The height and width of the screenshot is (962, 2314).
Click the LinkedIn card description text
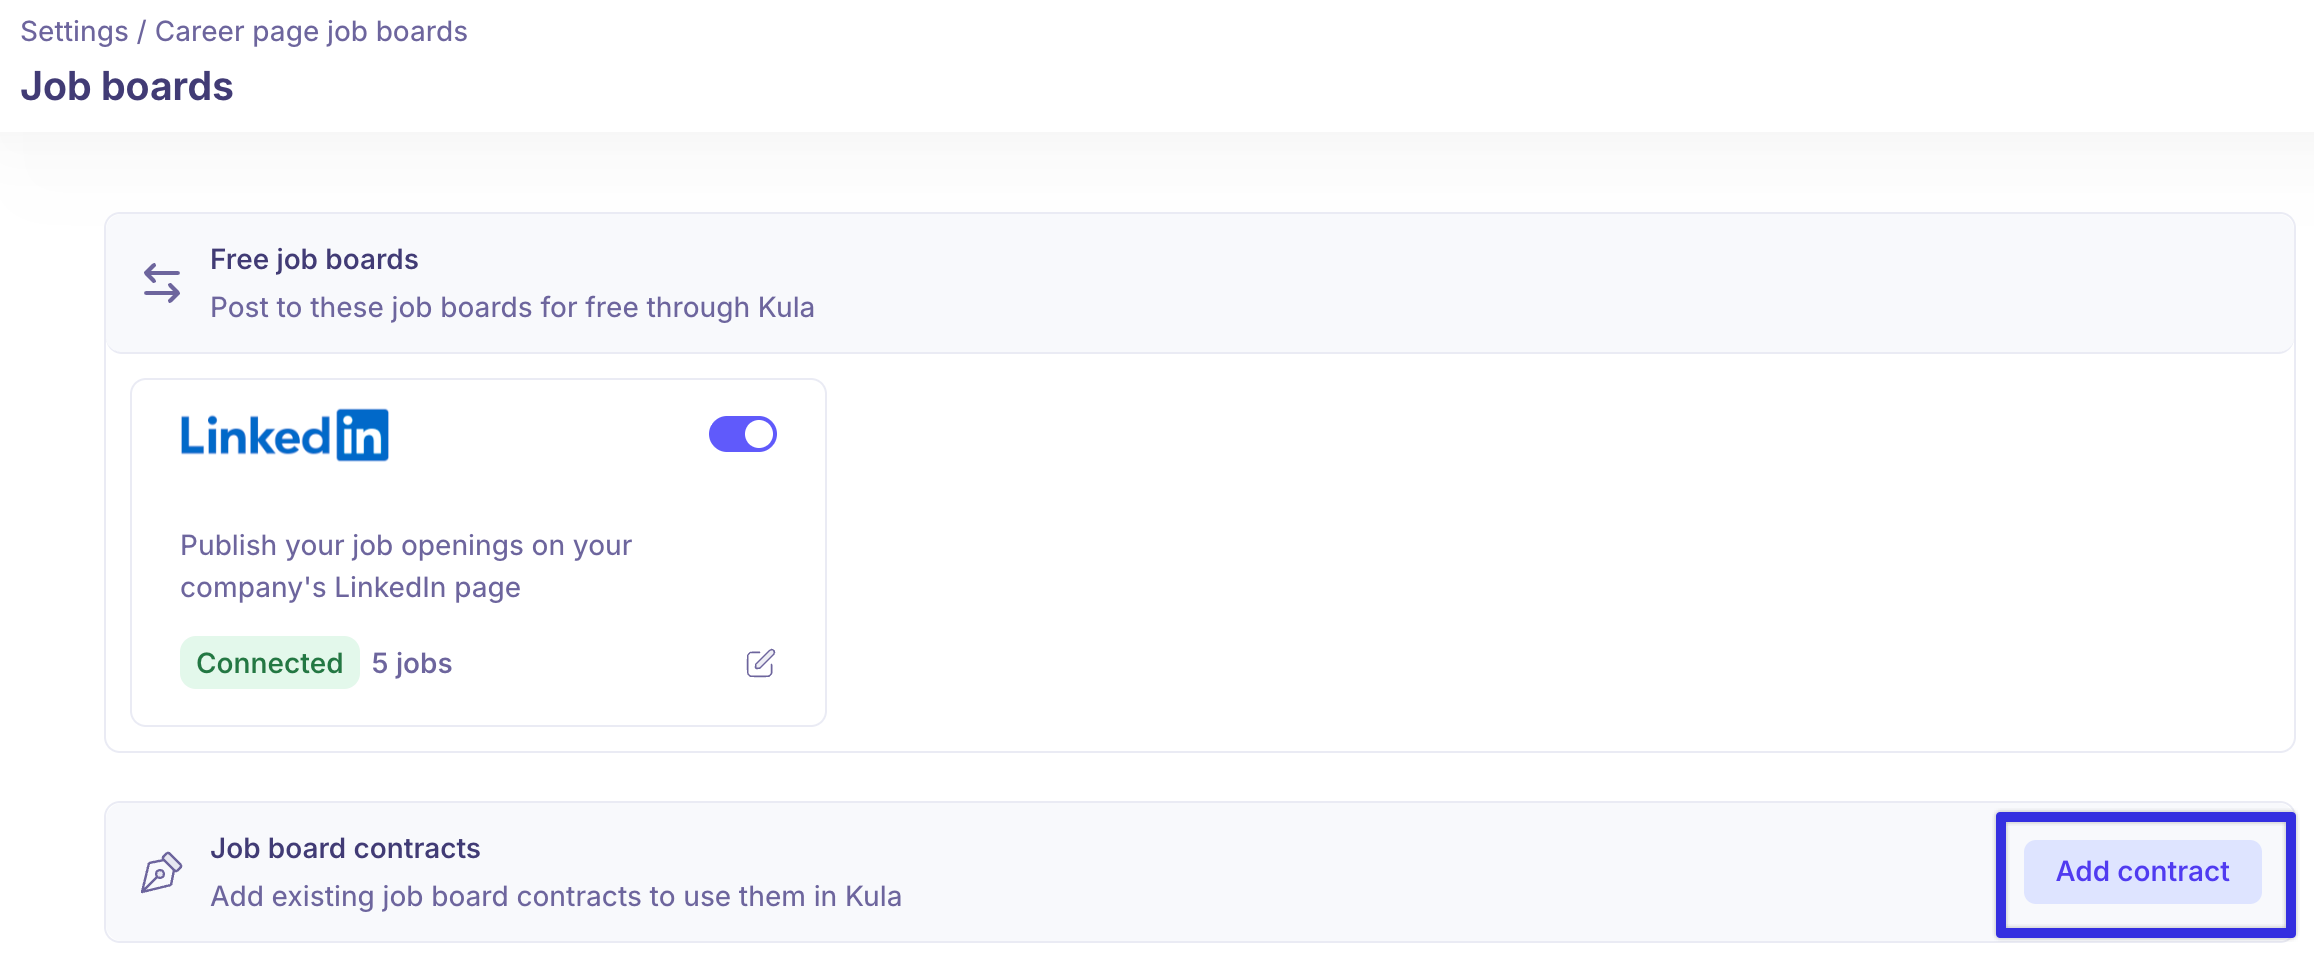(405, 566)
